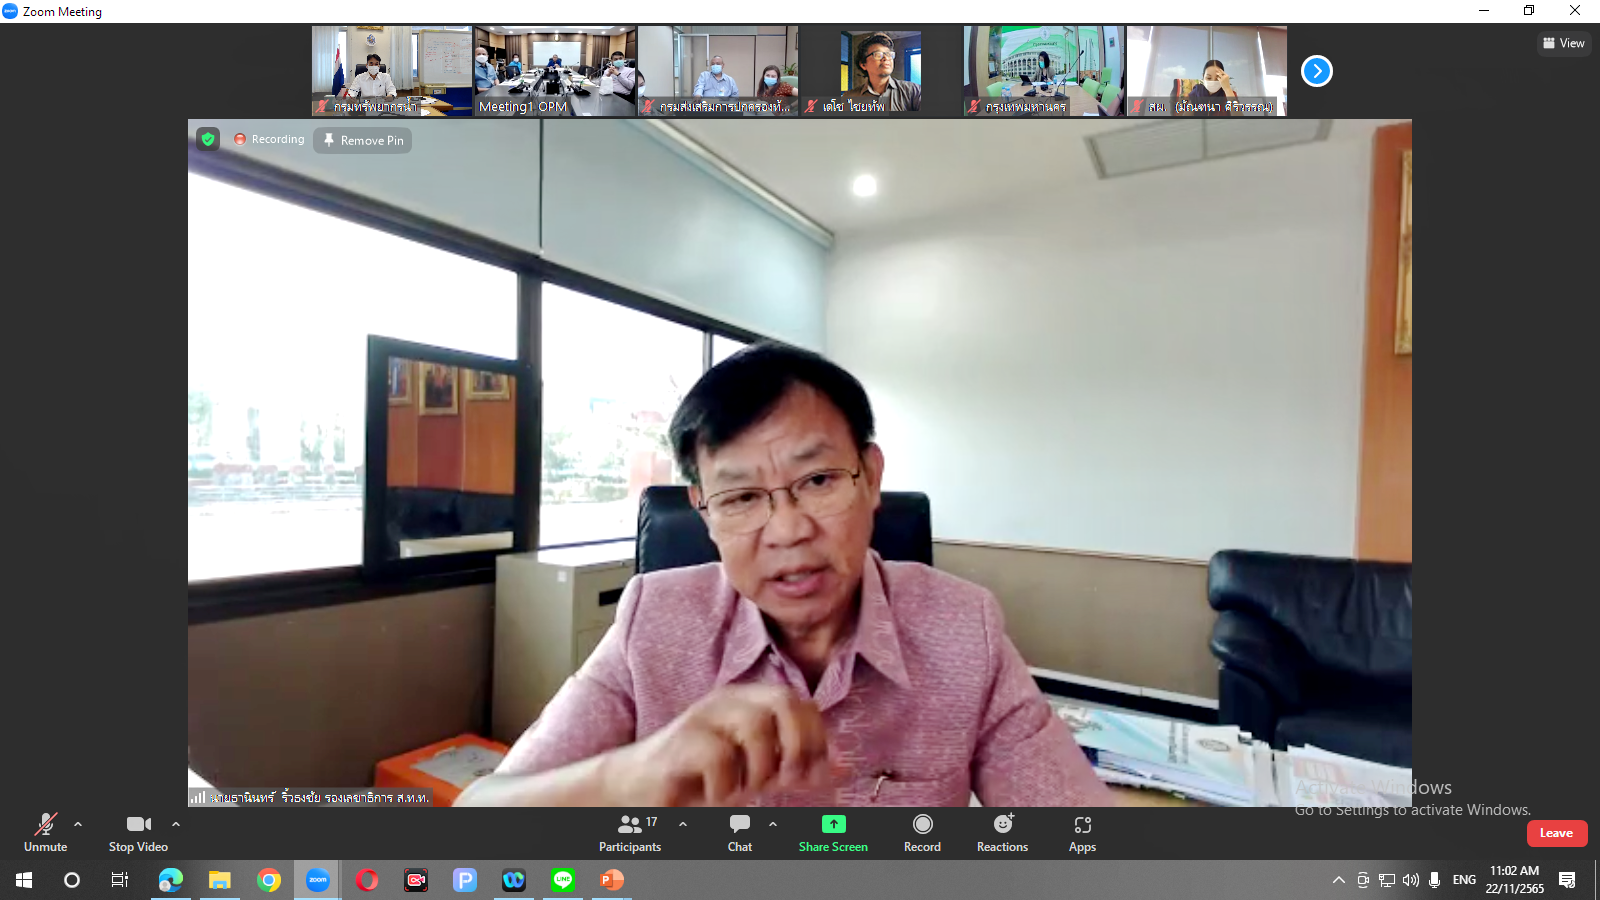Click Remove Pin button
The image size is (1600, 900).
point(363,140)
